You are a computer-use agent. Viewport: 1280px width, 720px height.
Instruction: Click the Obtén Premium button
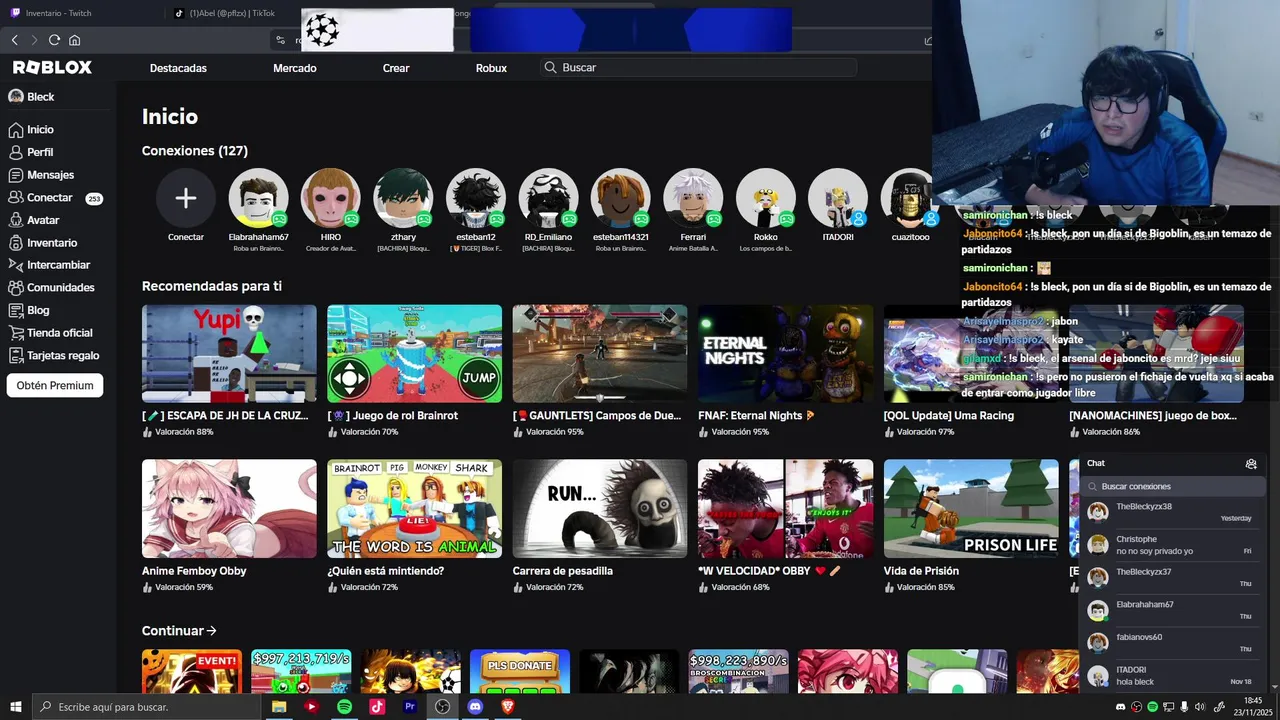(55, 385)
